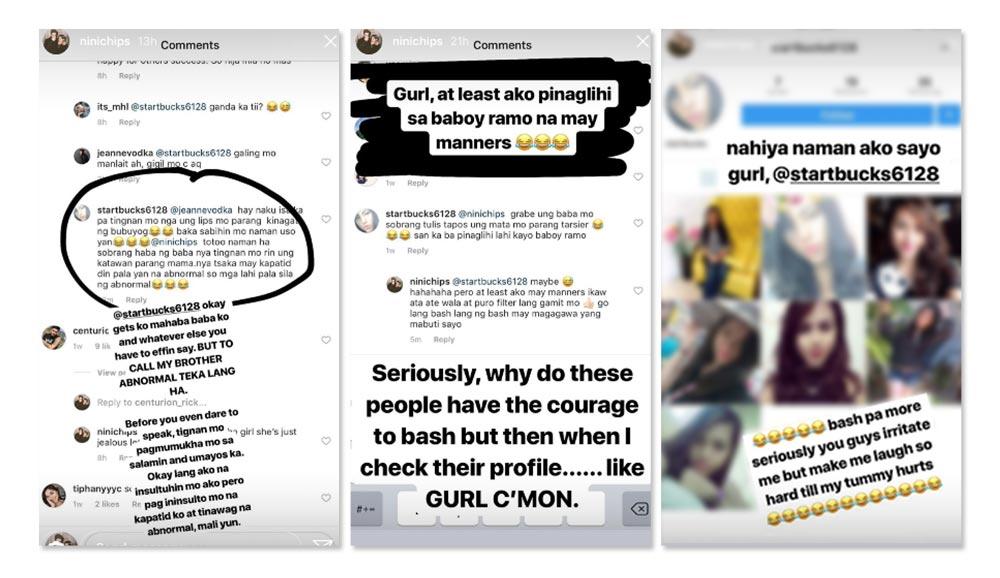Open its_mhl profile picture

[82, 109]
